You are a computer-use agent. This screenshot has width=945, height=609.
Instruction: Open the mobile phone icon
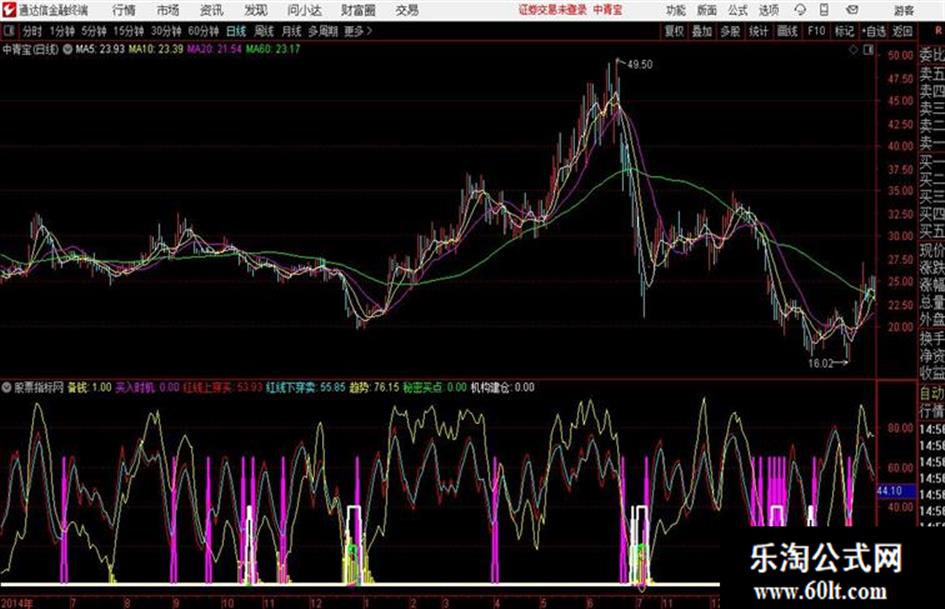(x=824, y=10)
